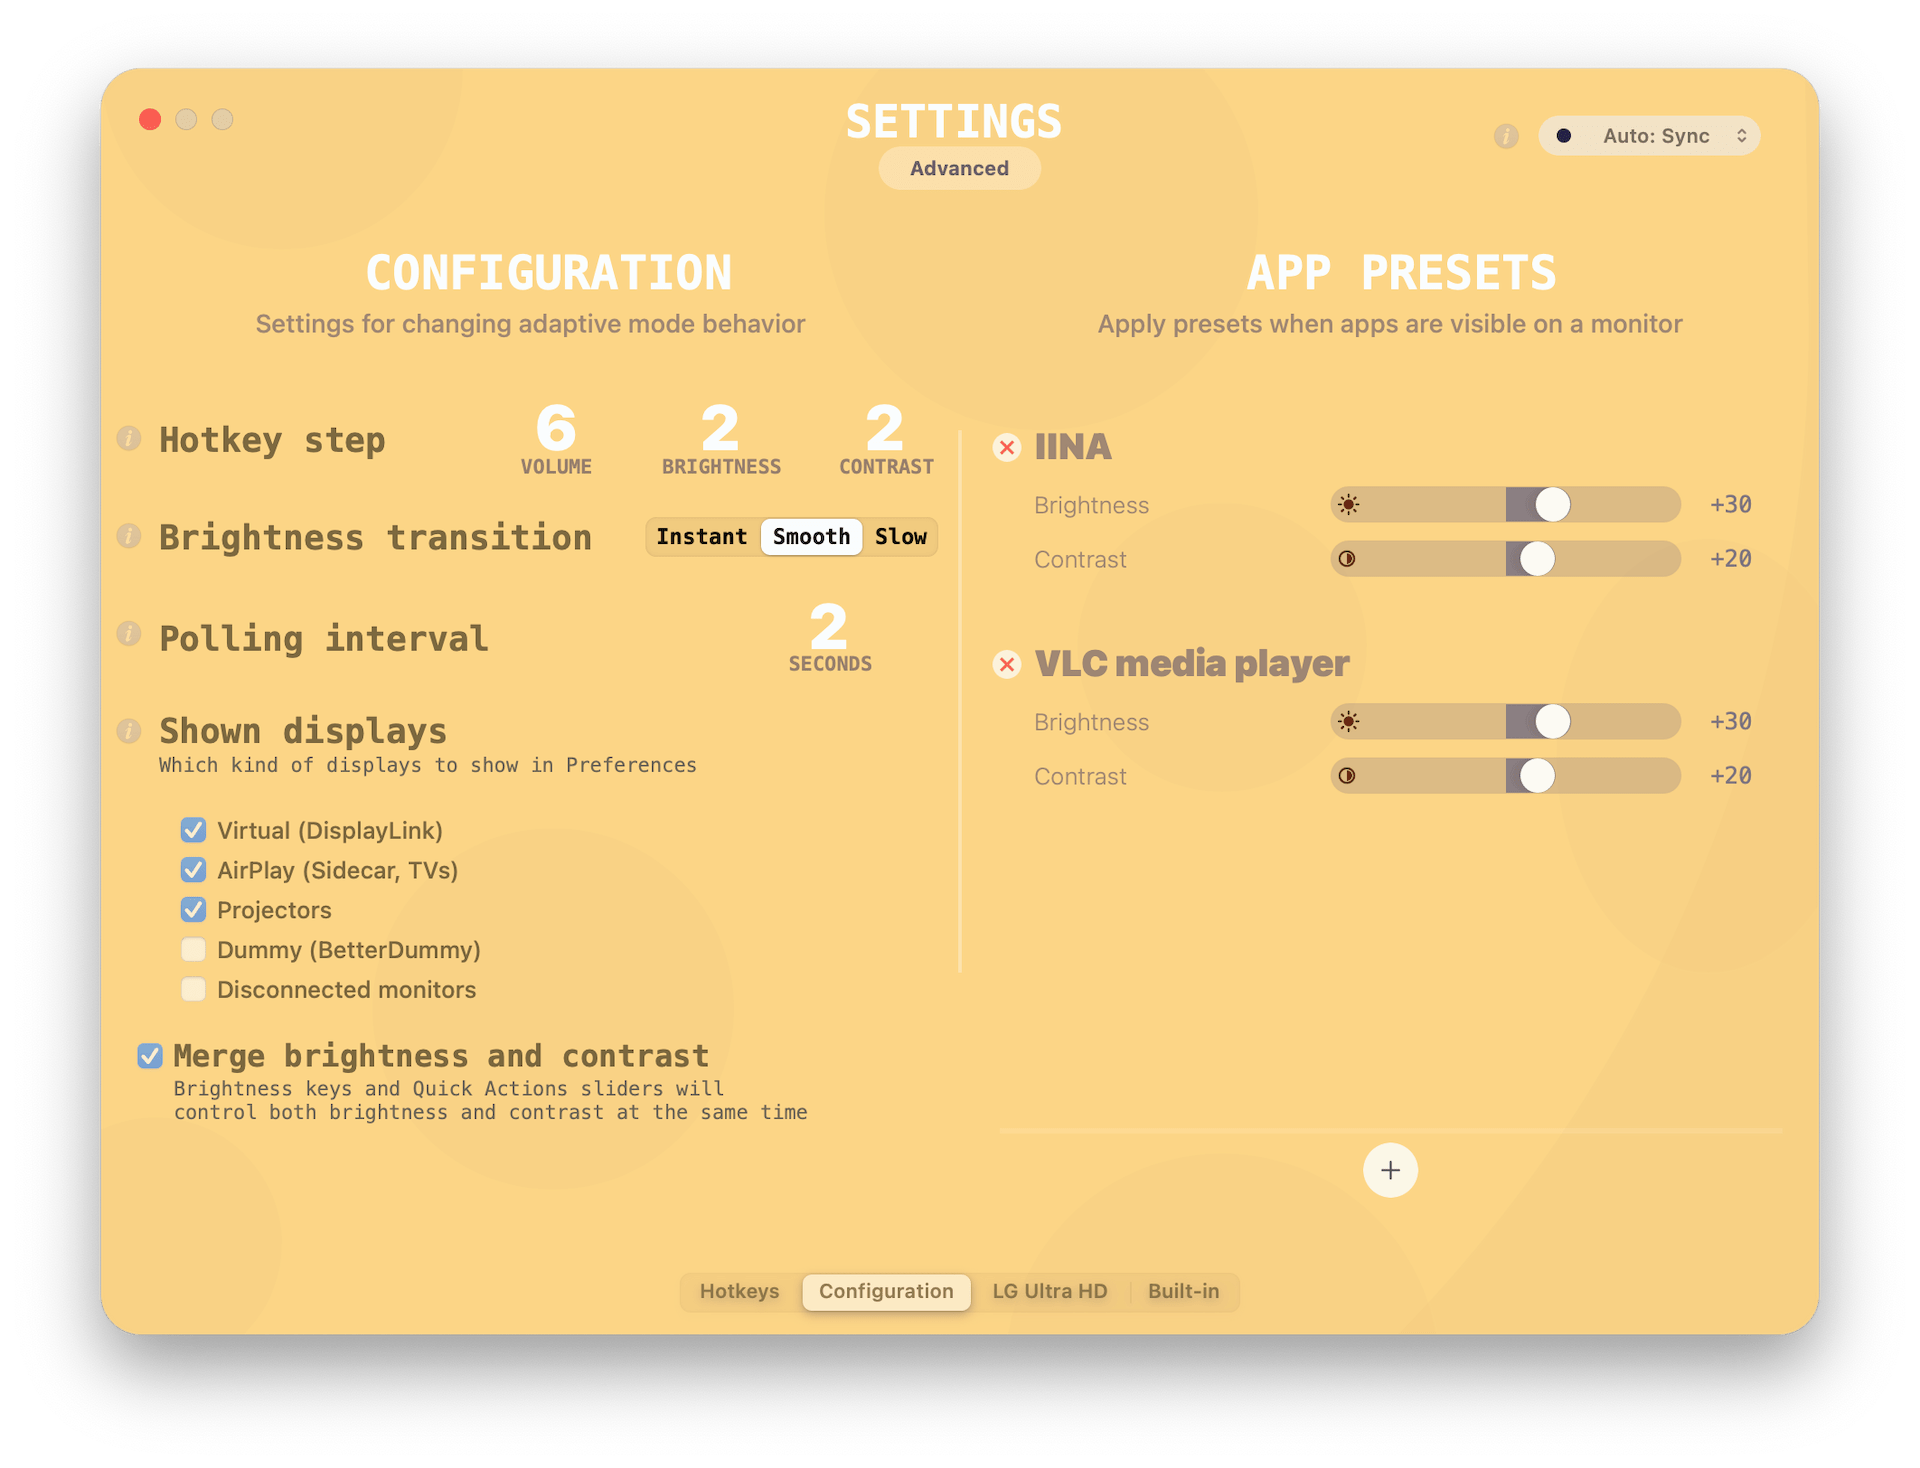This screenshot has height=1468, width=1920.
Task: Click the VLC media player preset title
Action: [1192, 664]
